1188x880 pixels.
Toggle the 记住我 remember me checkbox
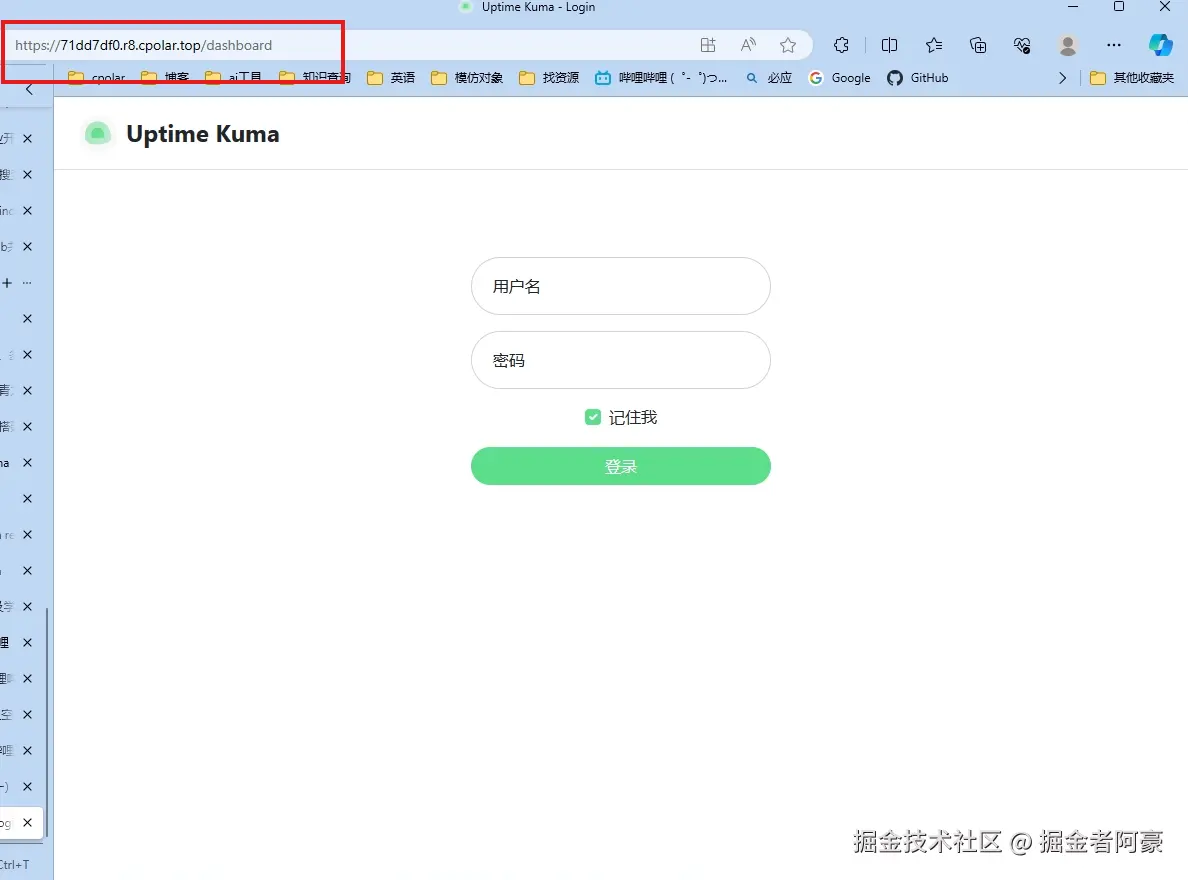pos(592,417)
